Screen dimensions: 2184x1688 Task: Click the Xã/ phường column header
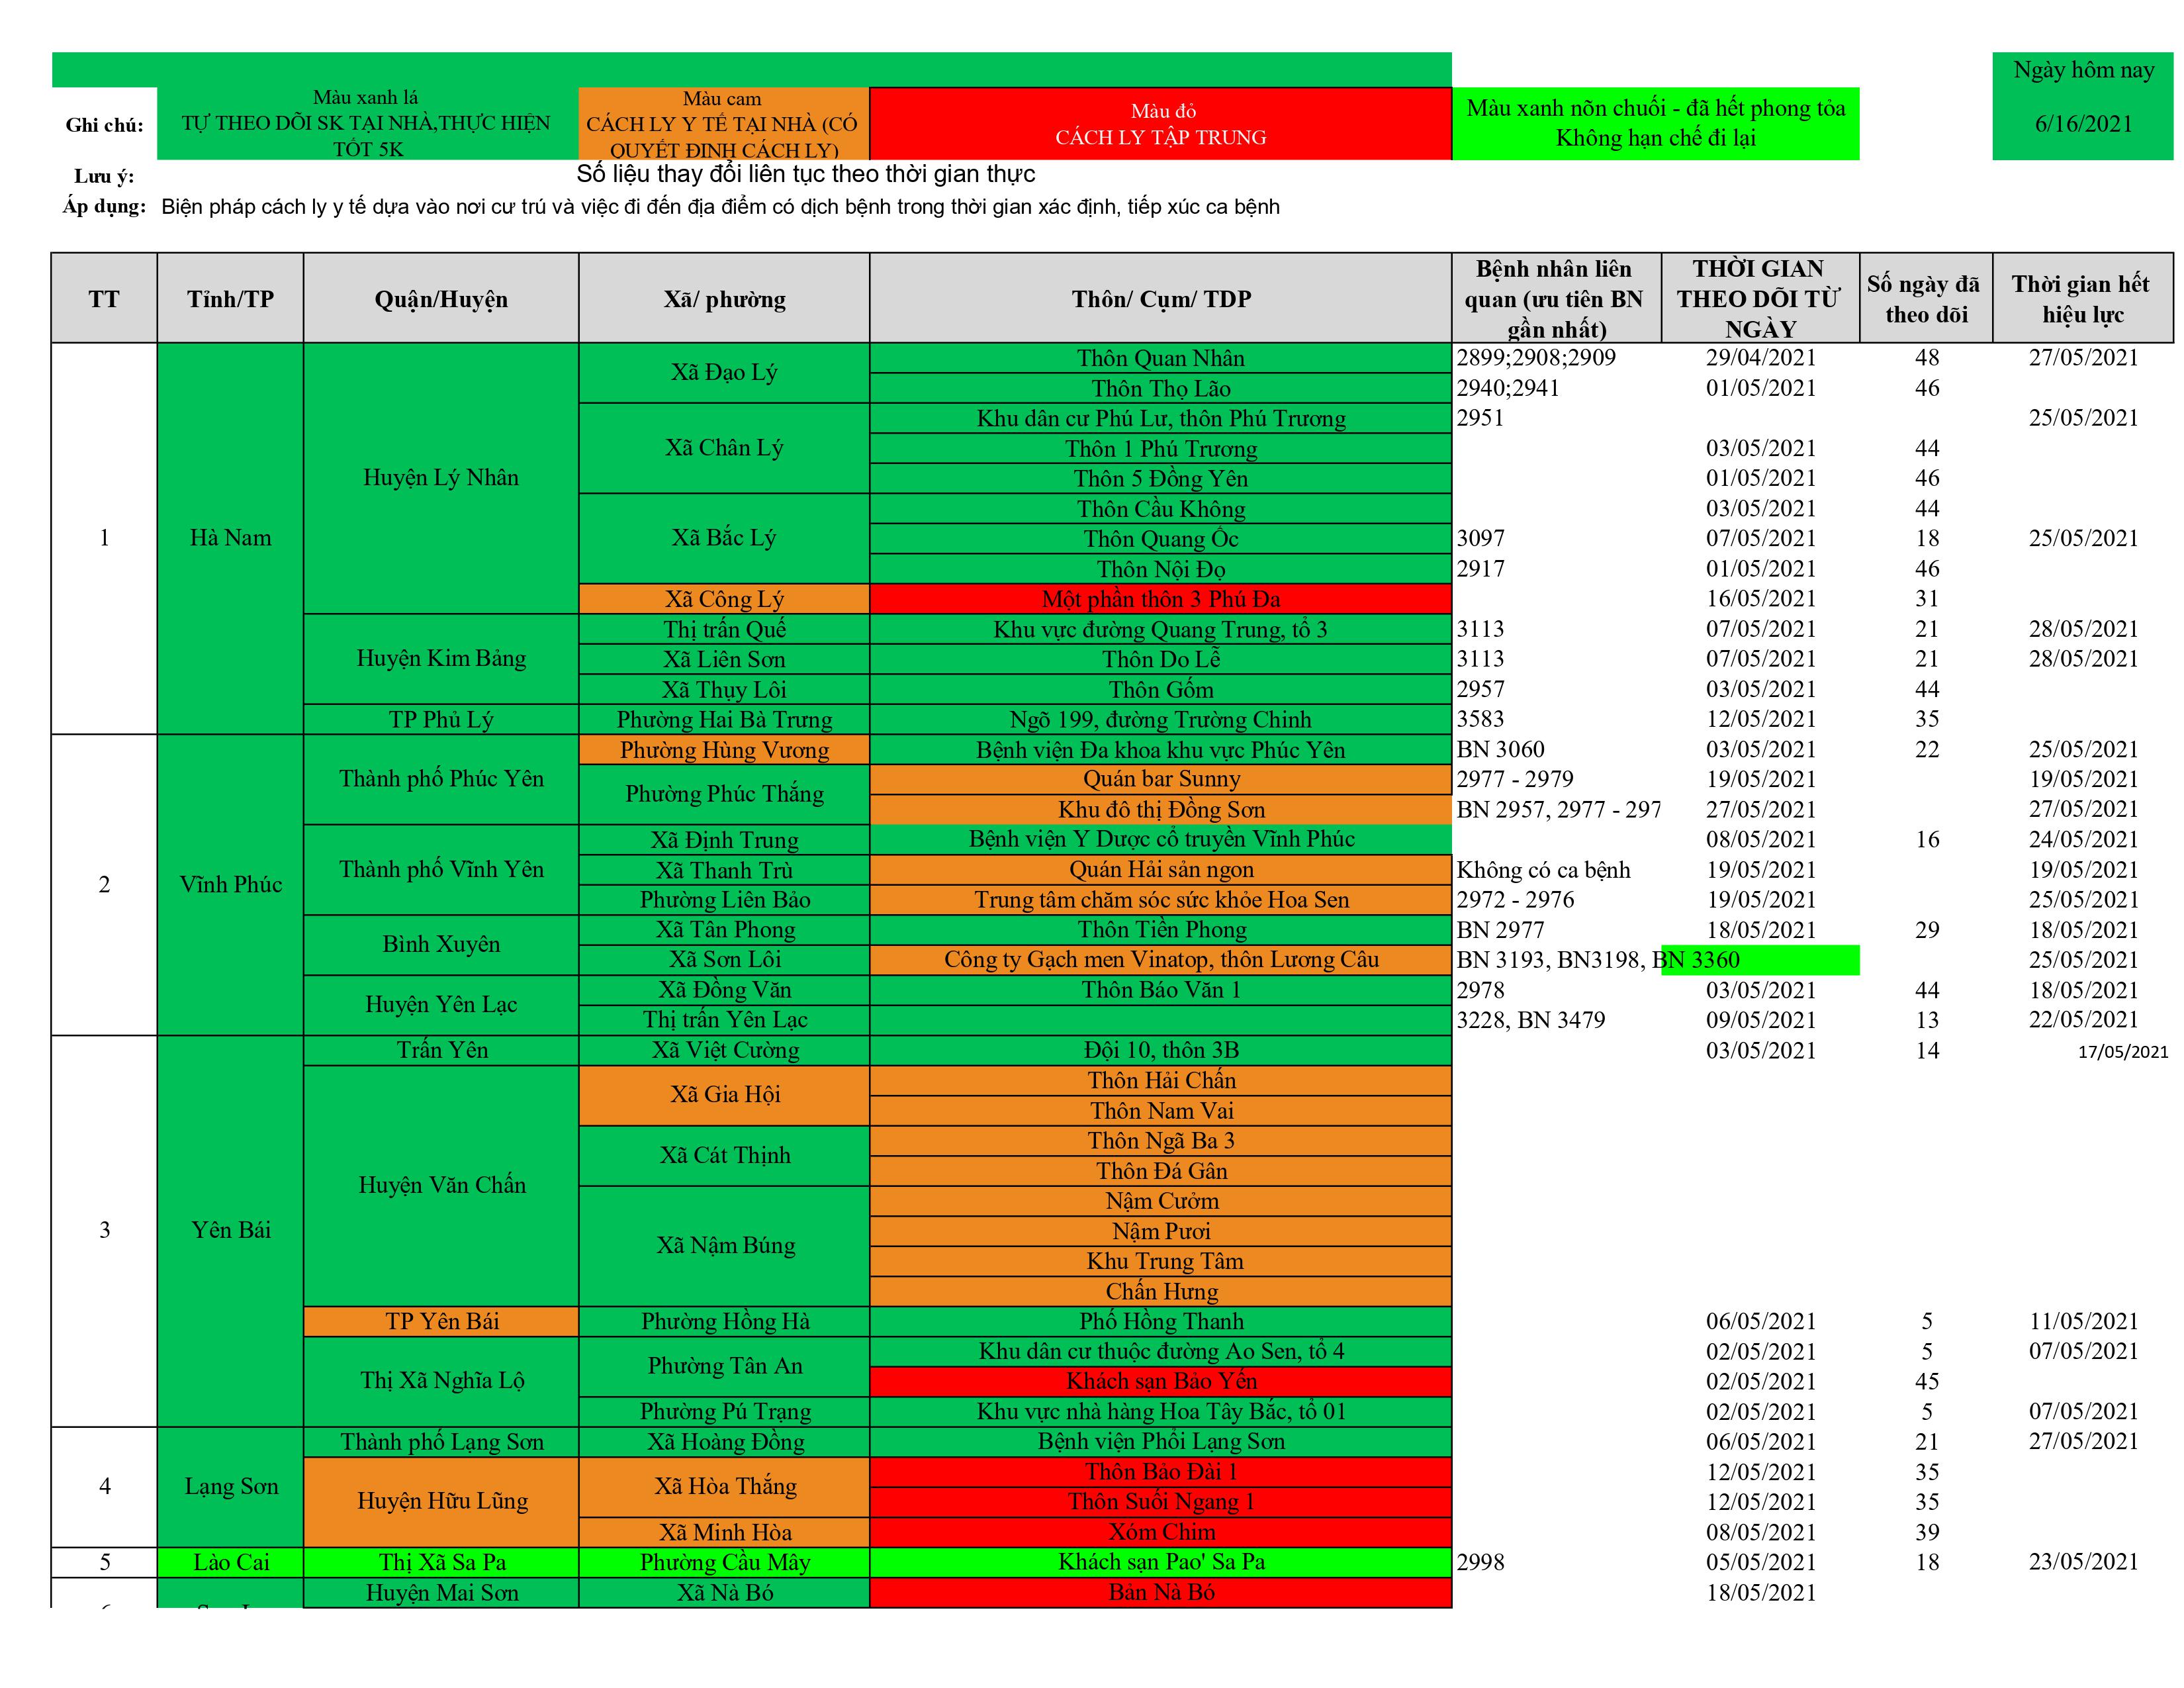724,299
